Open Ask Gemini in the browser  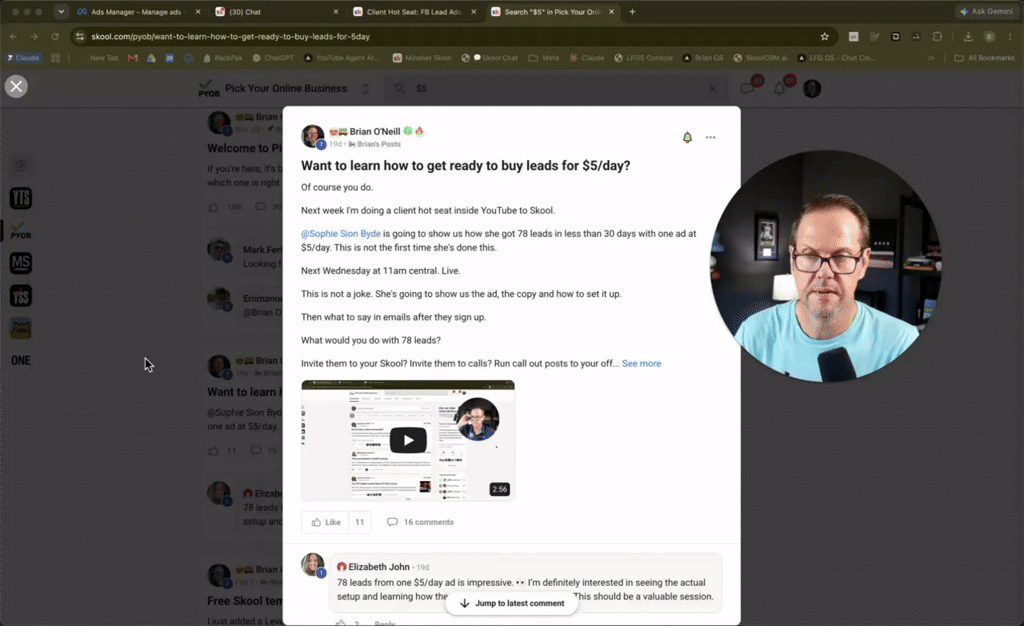coord(988,12)
